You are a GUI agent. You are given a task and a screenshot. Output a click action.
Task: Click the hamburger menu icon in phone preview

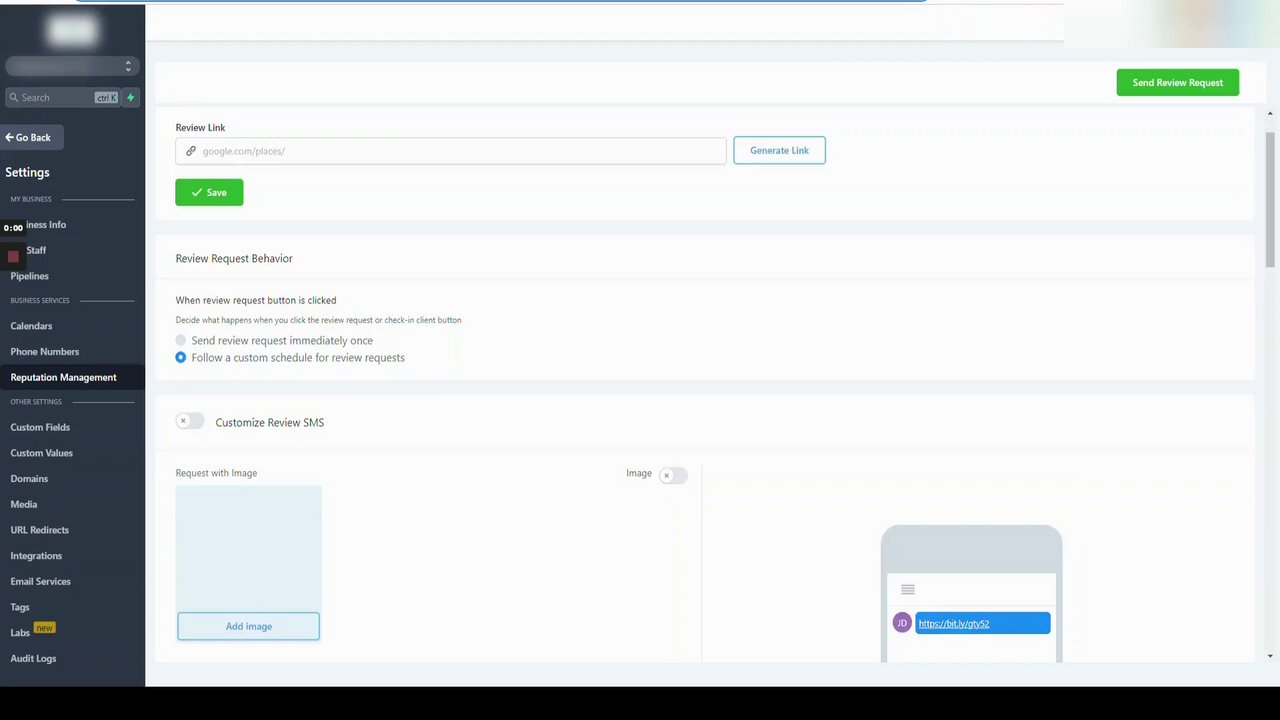point(908,589)
